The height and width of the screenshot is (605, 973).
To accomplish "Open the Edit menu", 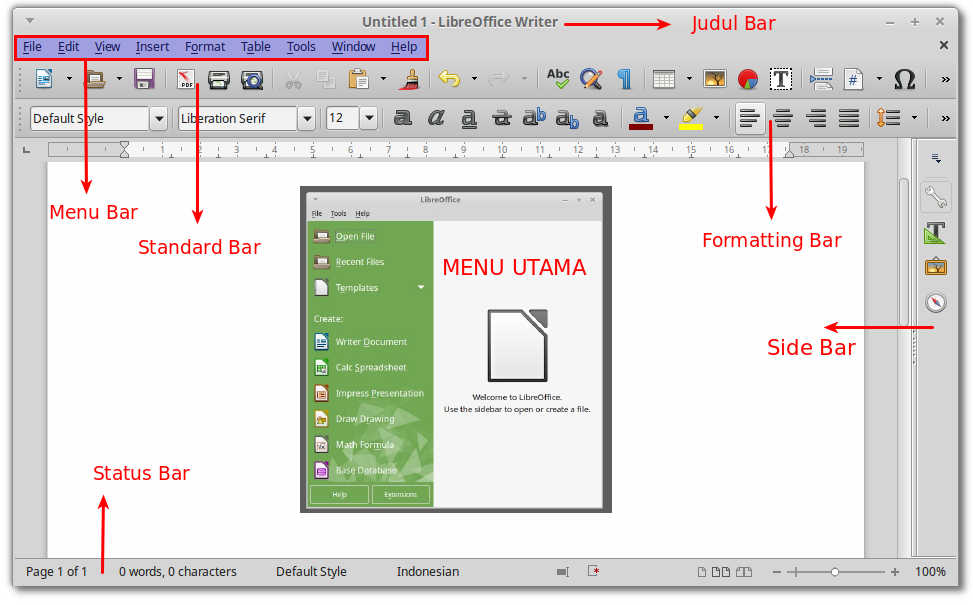I will [x=68, y=47].
